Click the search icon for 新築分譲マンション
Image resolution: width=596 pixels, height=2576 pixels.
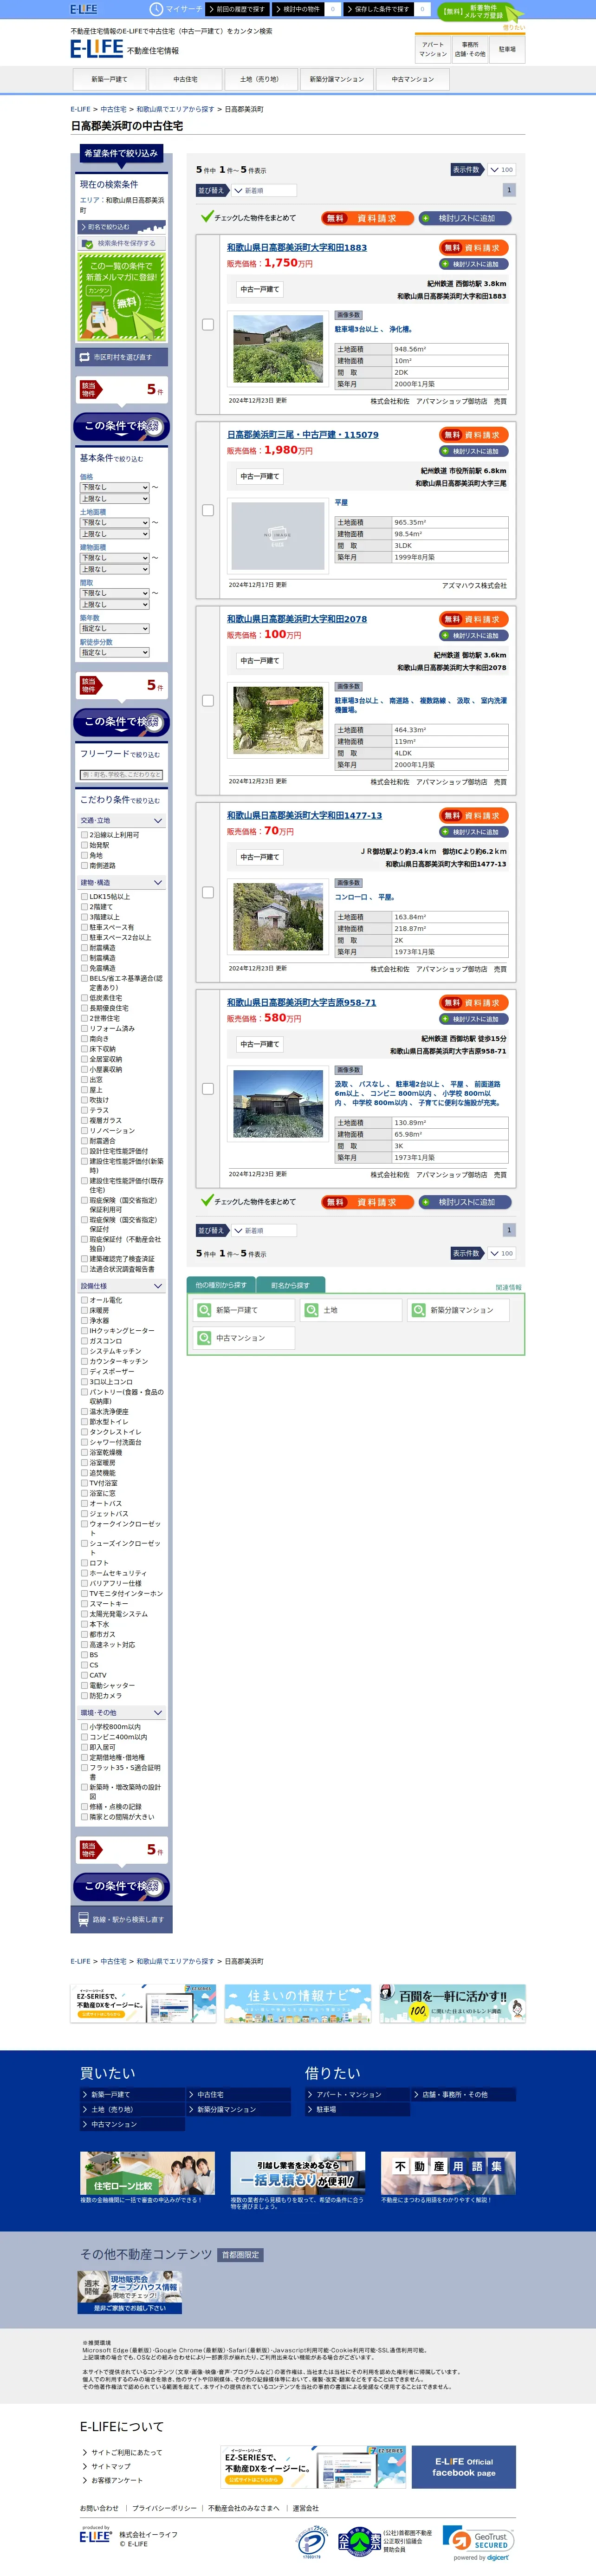point(419,1310)
